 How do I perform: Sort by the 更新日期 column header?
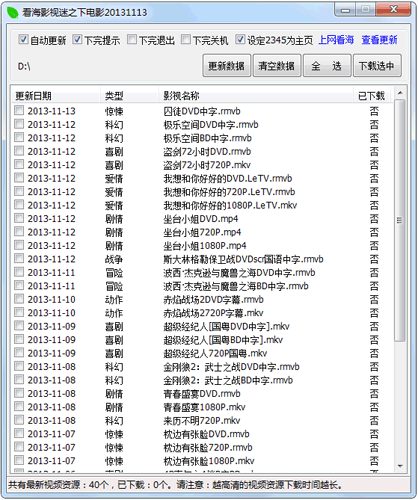(56, 96)
